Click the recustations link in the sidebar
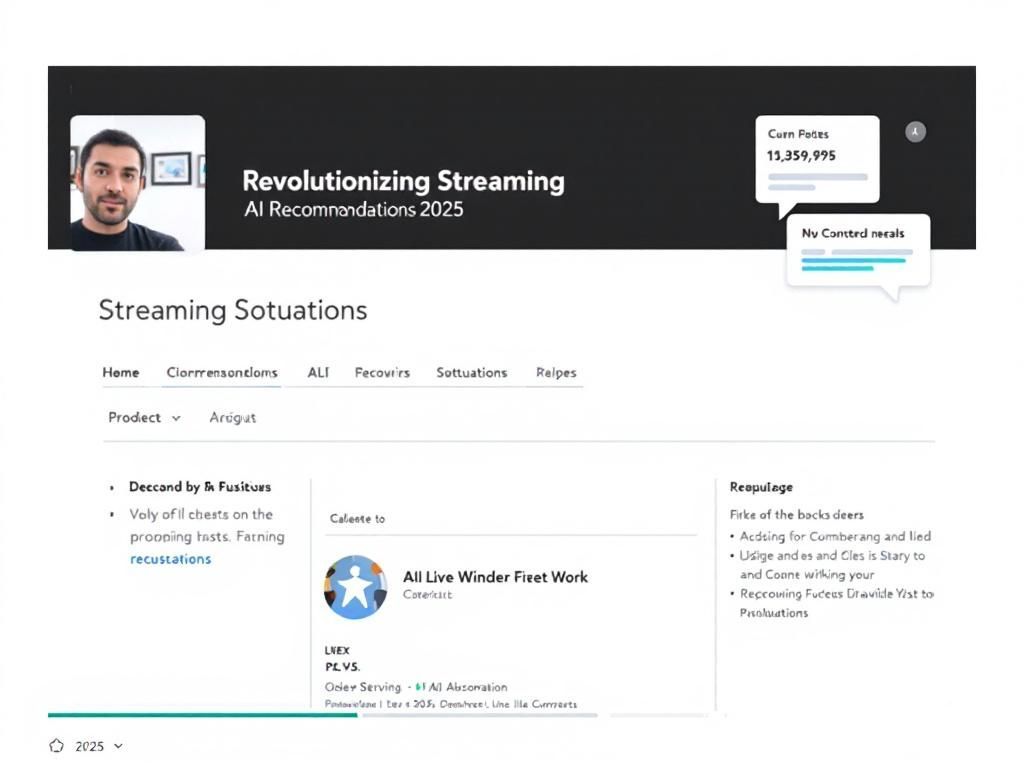 pos(170,558)
